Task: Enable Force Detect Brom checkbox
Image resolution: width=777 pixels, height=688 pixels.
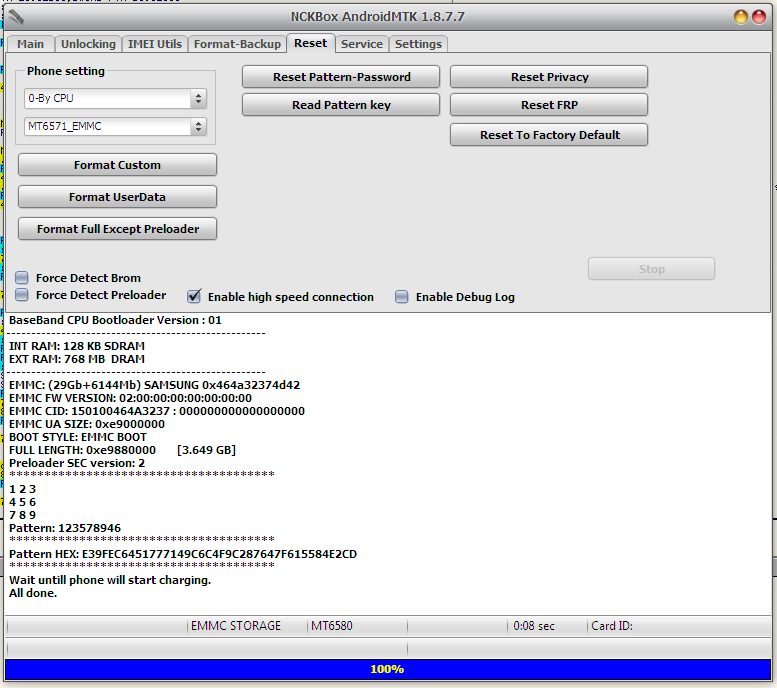Action: 22,278
